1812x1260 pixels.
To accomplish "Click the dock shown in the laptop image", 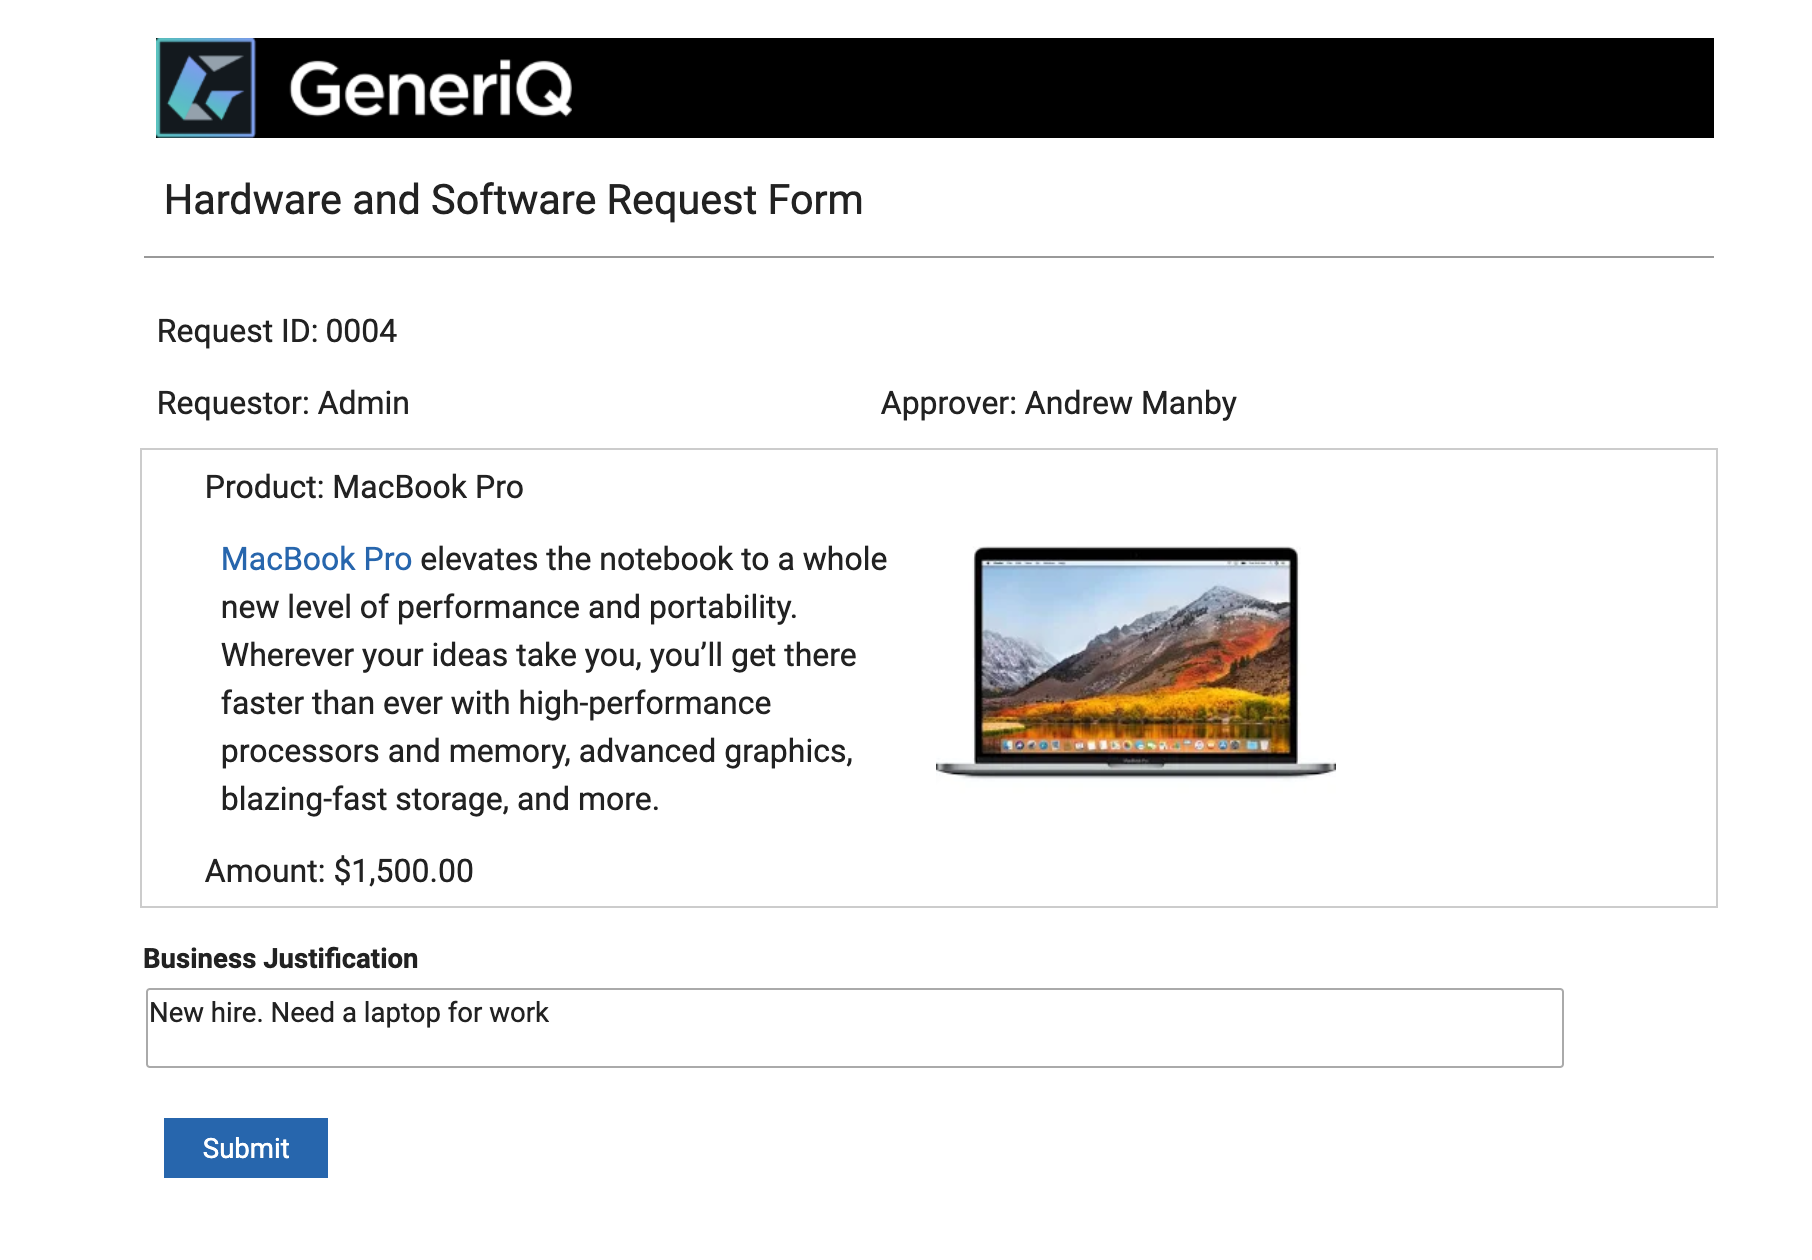I will (x=1136, y=745).
